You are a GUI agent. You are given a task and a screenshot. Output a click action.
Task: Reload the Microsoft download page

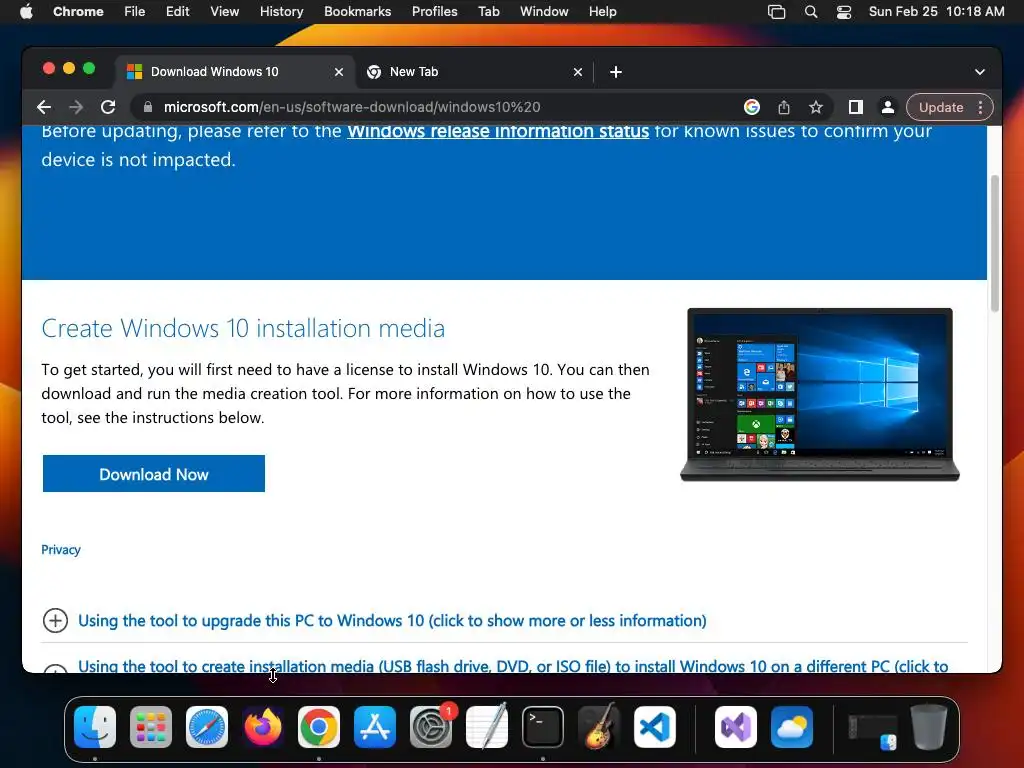108,107
